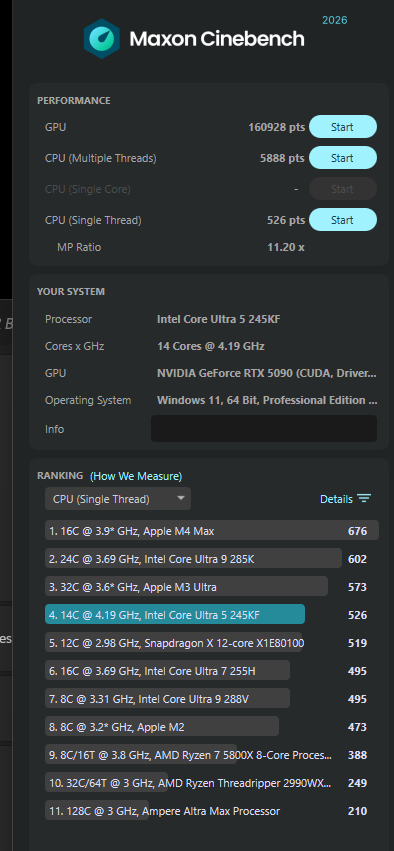Select the Ampere Altra Max Processor row
394x851 pixels.
(x=164, y=811)
